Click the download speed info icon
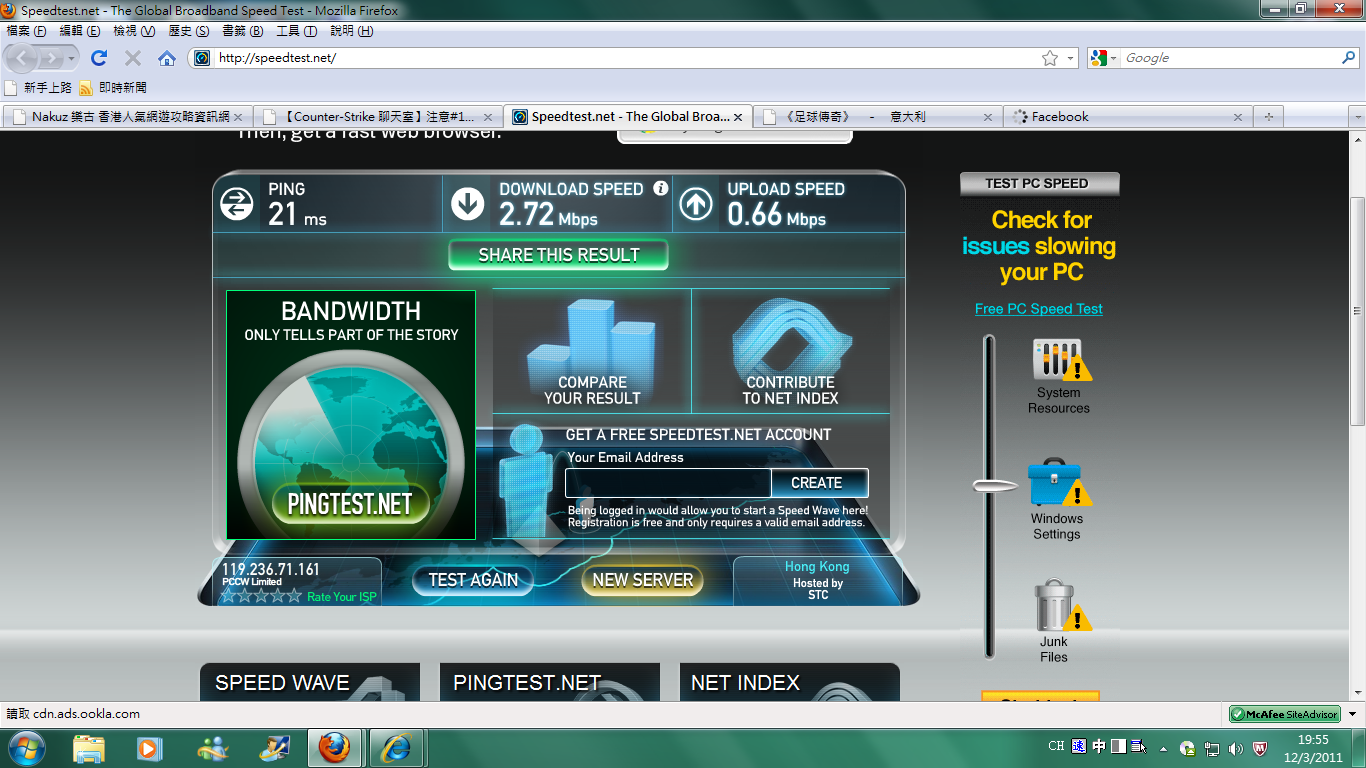Screen dimensions: 1366x768 click(x=660, y=188)
